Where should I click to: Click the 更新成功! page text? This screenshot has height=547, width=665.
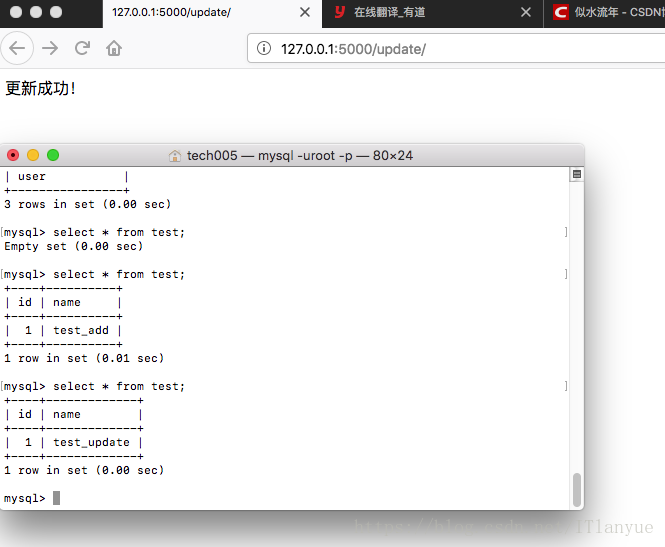tap(41, 88)
